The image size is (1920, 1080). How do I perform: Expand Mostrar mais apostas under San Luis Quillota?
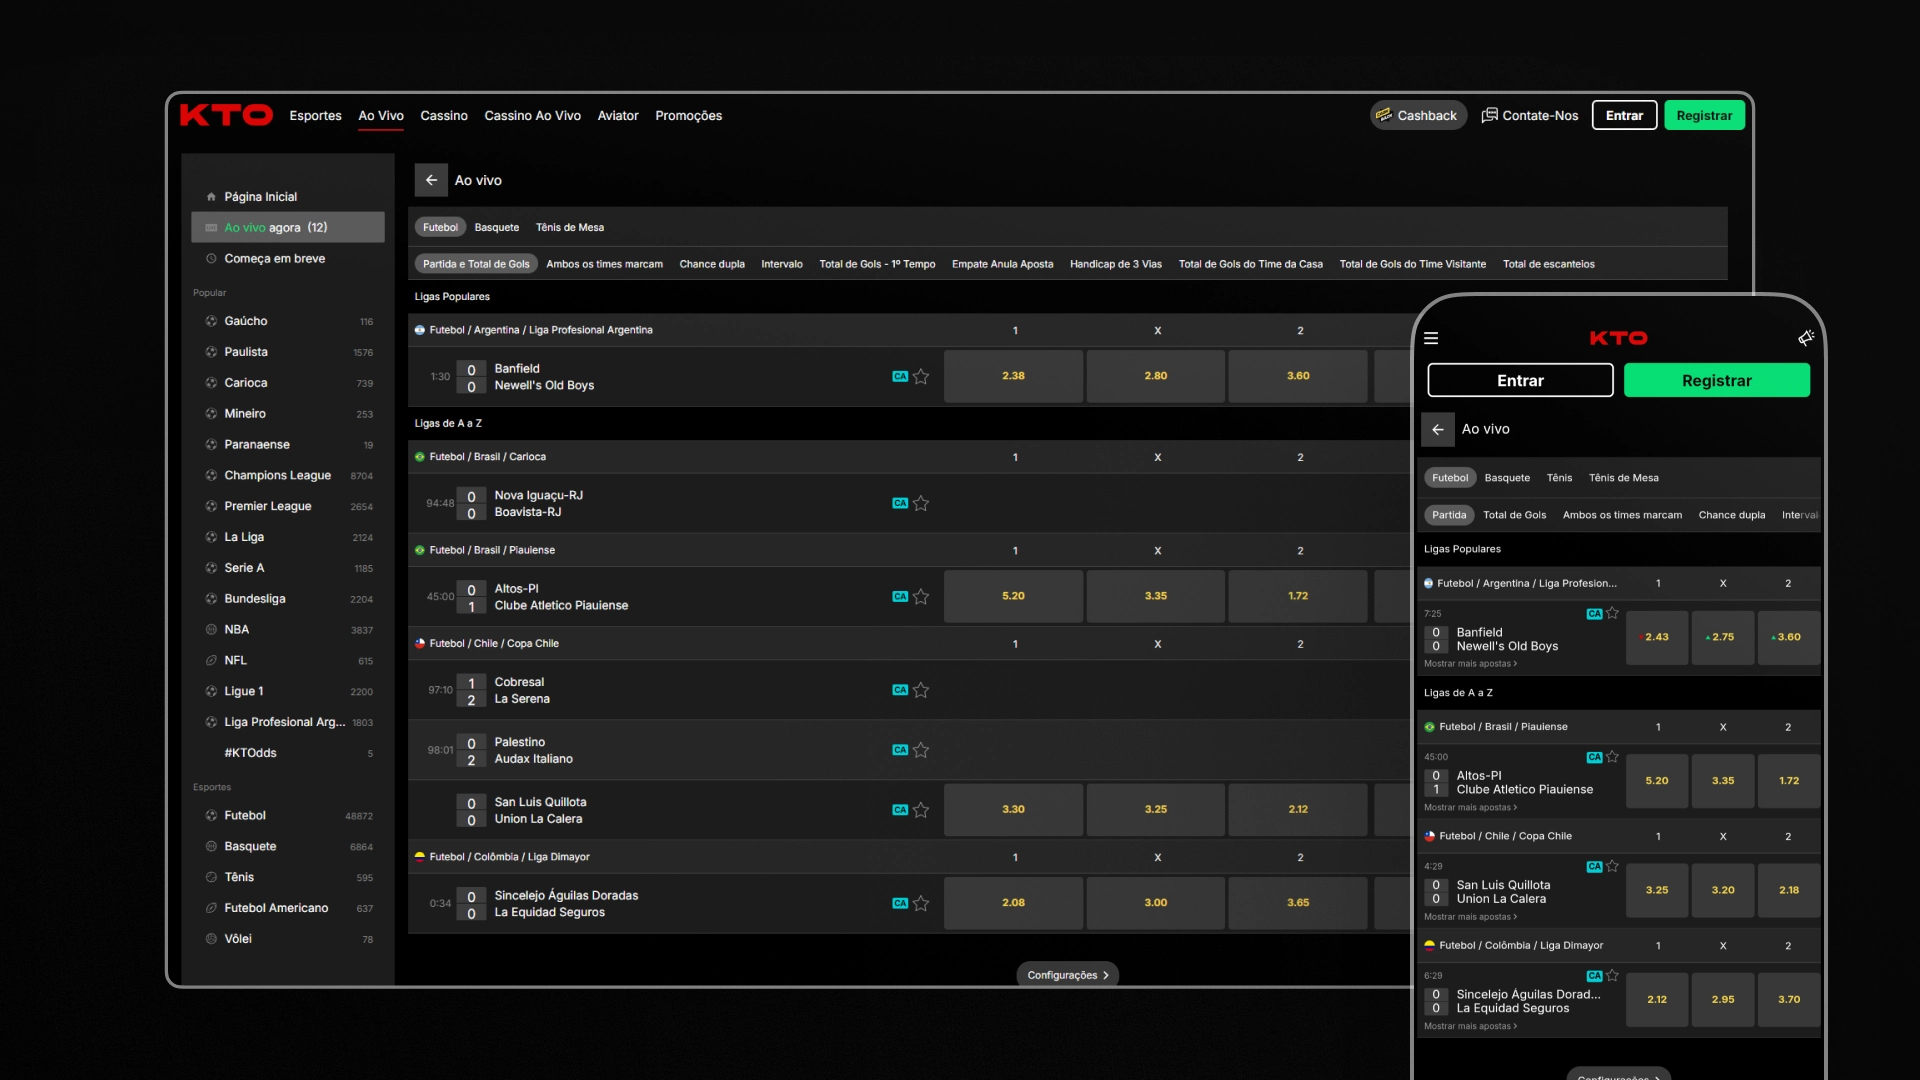pyautogui.click(x=1470, y=917)
